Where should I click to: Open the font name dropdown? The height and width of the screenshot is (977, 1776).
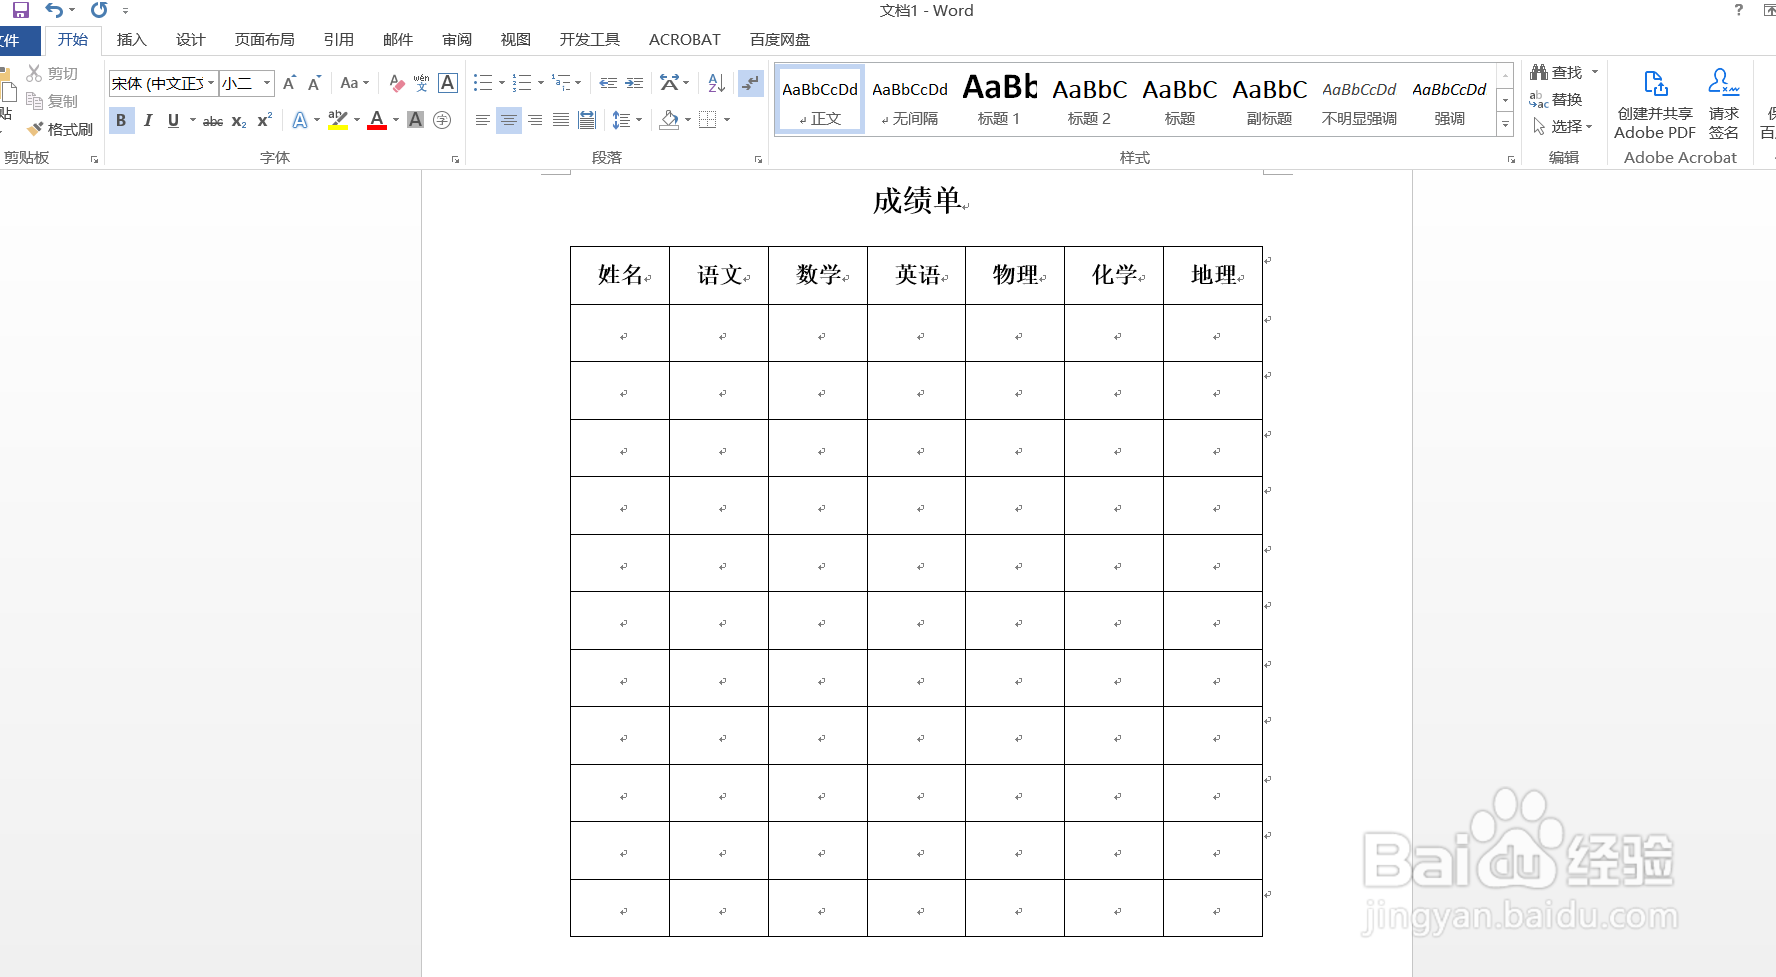tap(211, 83)
